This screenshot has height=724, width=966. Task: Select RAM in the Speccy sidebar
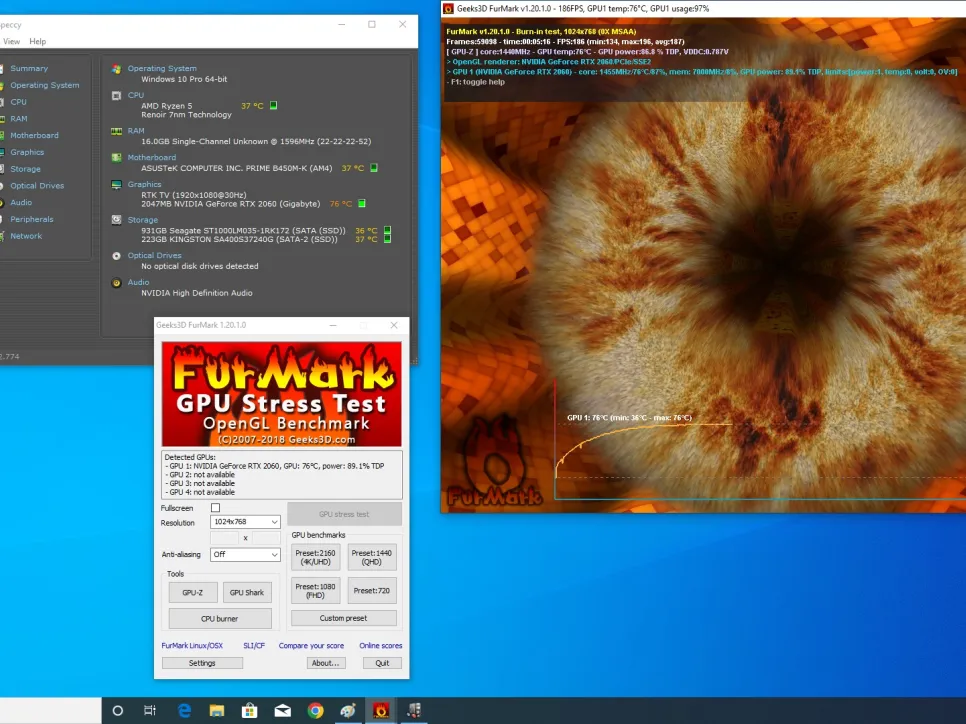18,118
